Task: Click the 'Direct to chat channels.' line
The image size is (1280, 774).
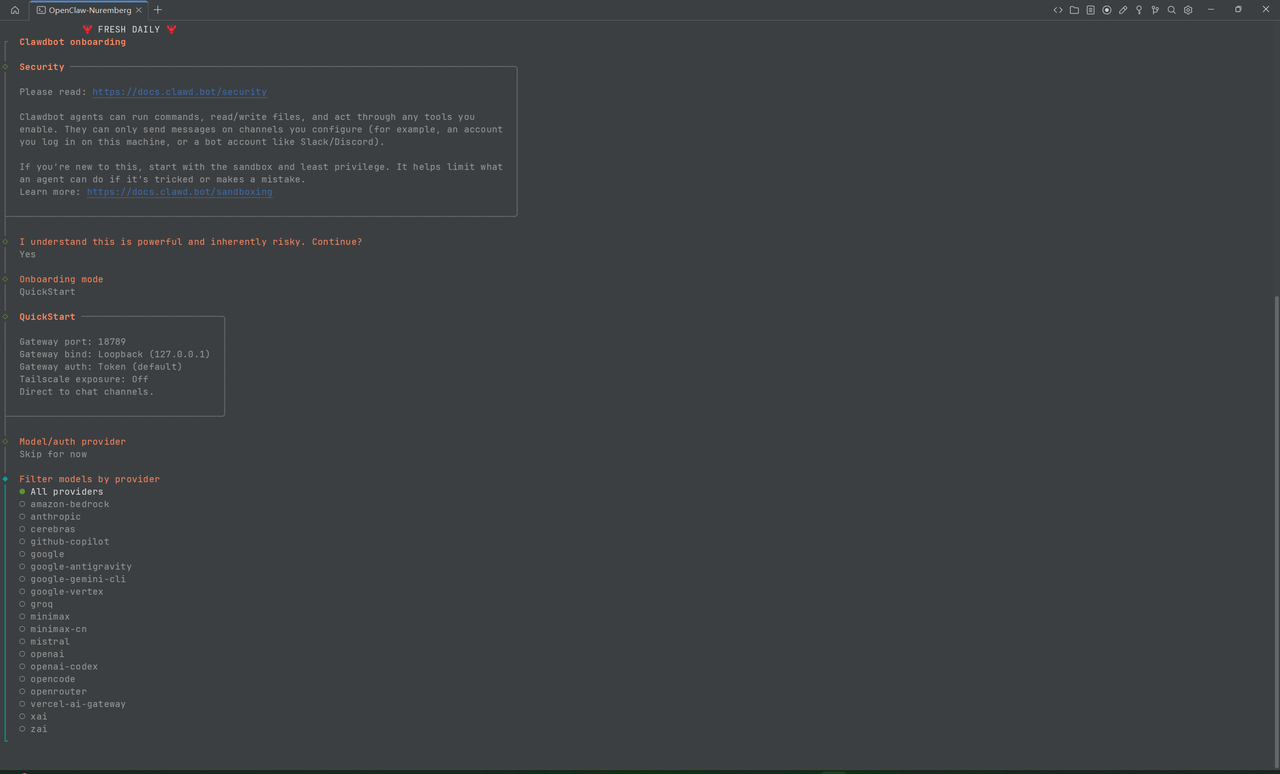Action: click(87, 392)
